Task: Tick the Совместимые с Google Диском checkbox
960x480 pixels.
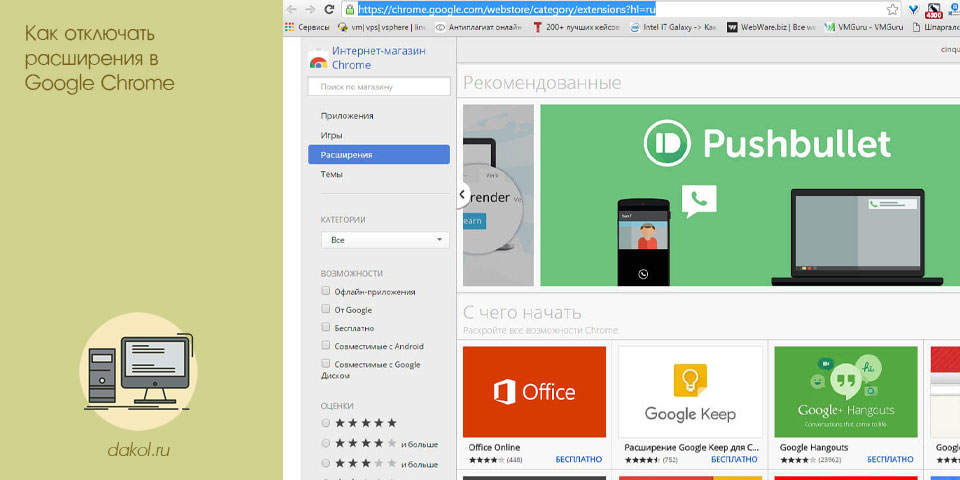Action: pyautogui.click(x=326, y=364)
